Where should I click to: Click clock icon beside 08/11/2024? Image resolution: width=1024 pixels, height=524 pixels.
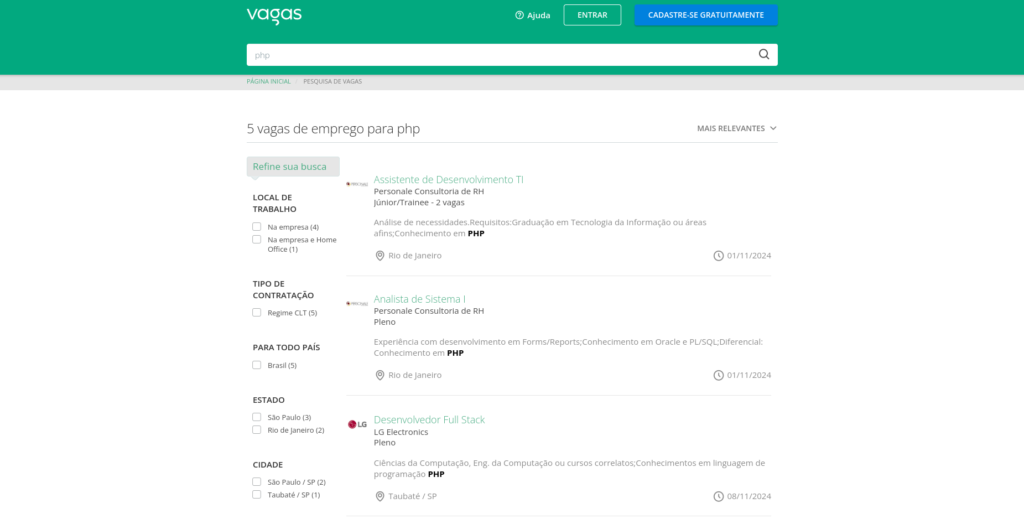pos(718,496)
